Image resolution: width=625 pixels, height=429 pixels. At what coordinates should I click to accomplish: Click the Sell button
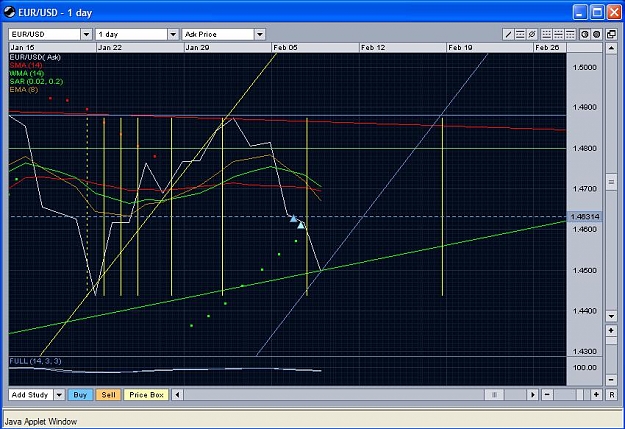pyautogui.click(x=108, y=395)
